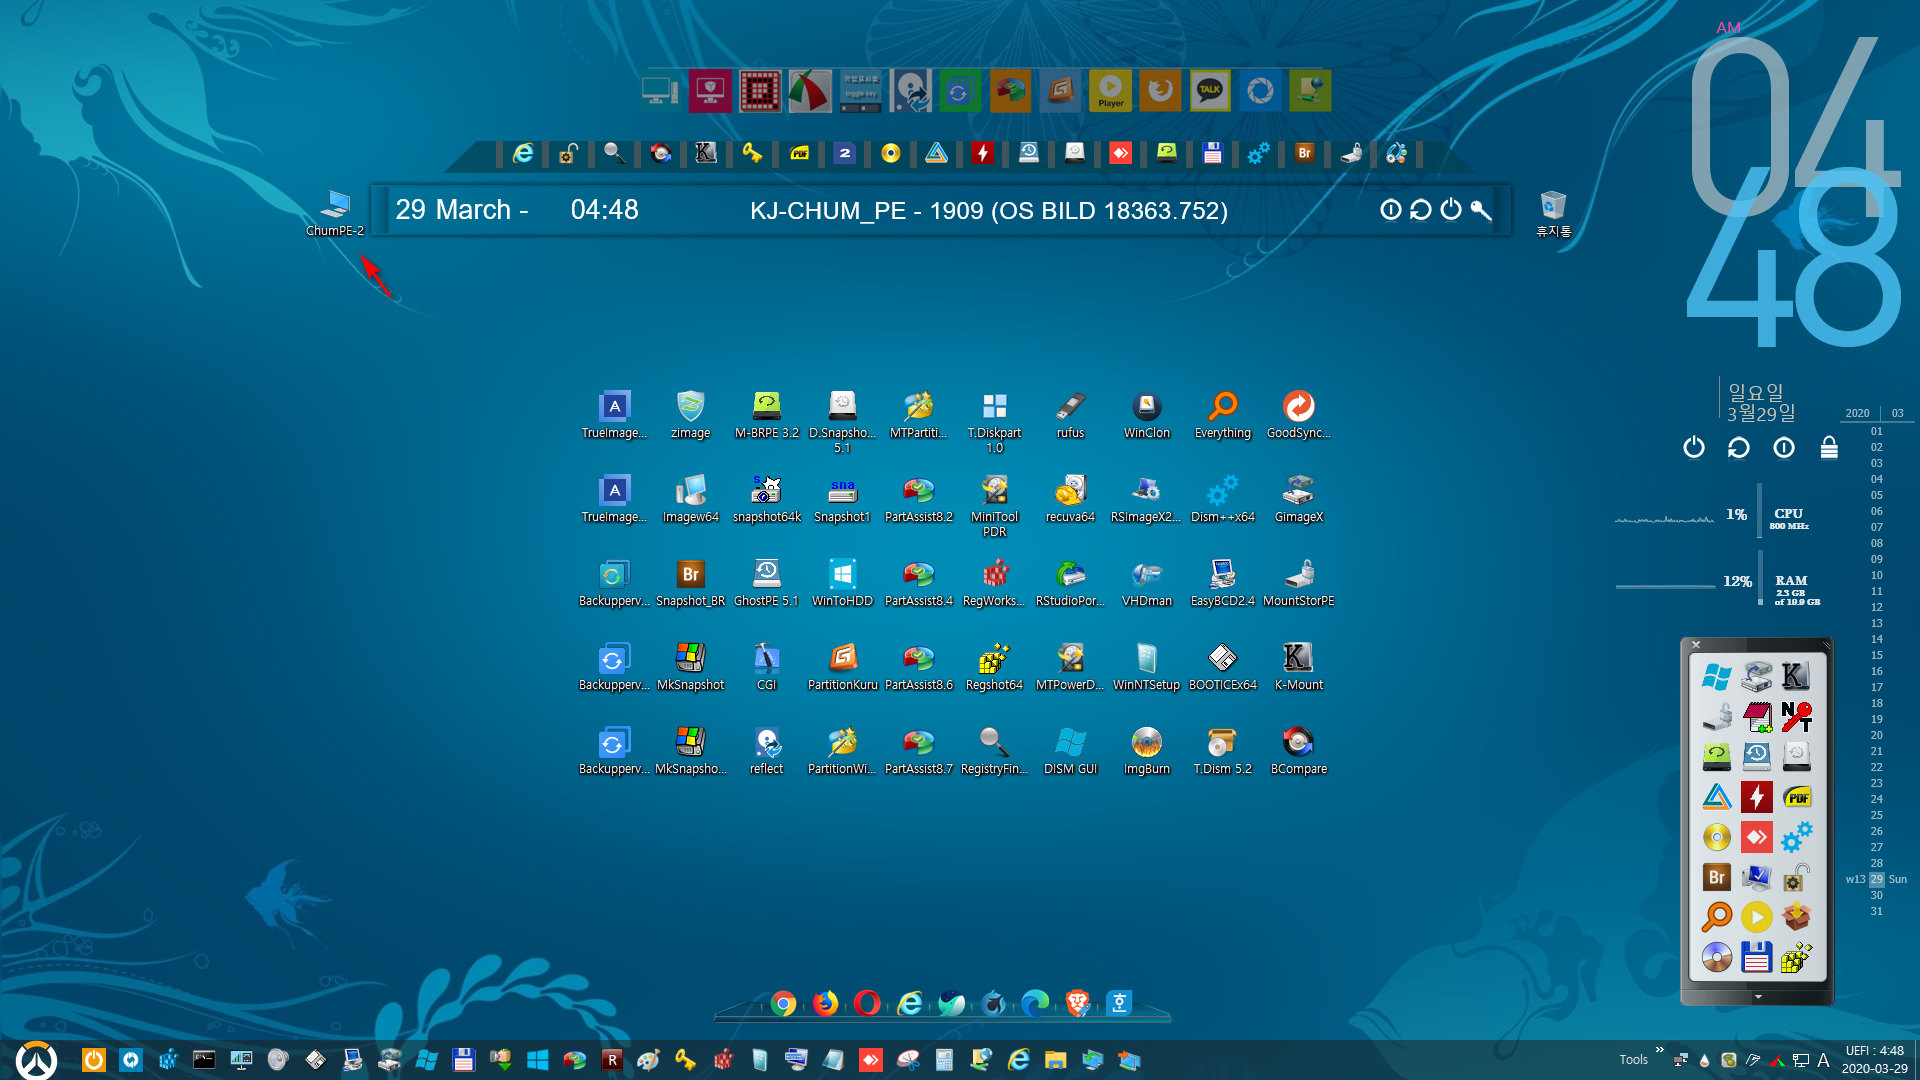Open the TrueImage shortcut in the first icon row
Image resolution: width=1920 pixels, height=1080 pixels.
point(614,414)
